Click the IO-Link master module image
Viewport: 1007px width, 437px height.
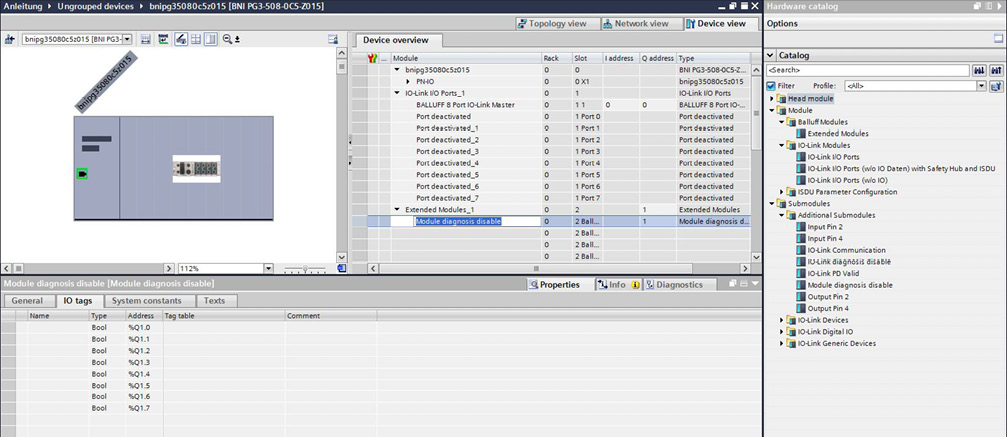pos(195,168)
